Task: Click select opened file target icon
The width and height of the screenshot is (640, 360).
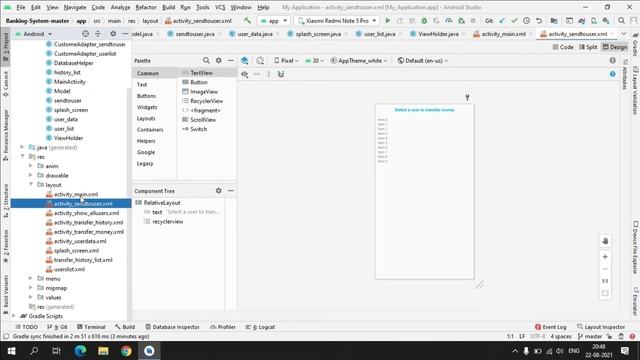Action: coord(85,34)
